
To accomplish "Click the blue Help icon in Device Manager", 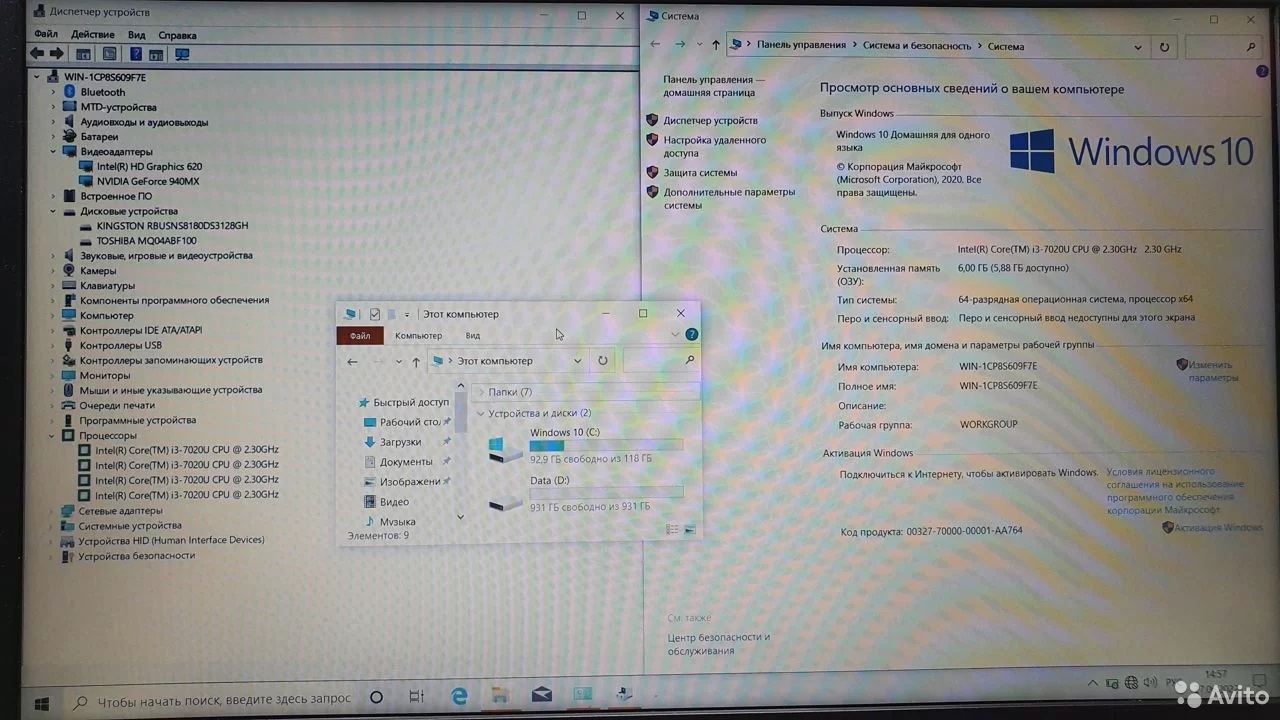I will 136,54.
